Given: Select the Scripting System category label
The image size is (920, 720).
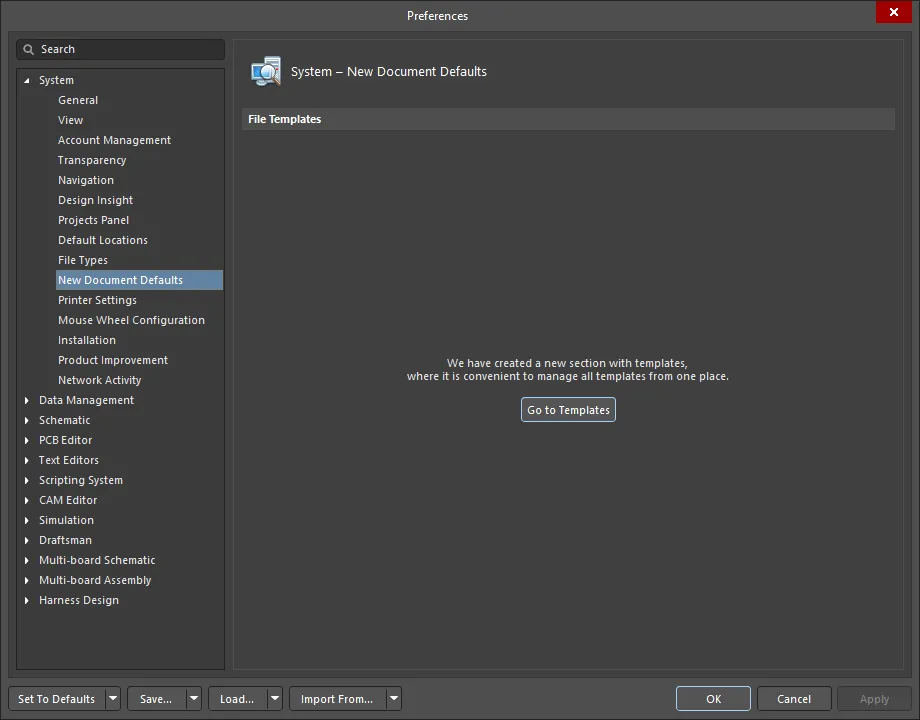Looking at the screenshot, I should [x=81, y=480].
